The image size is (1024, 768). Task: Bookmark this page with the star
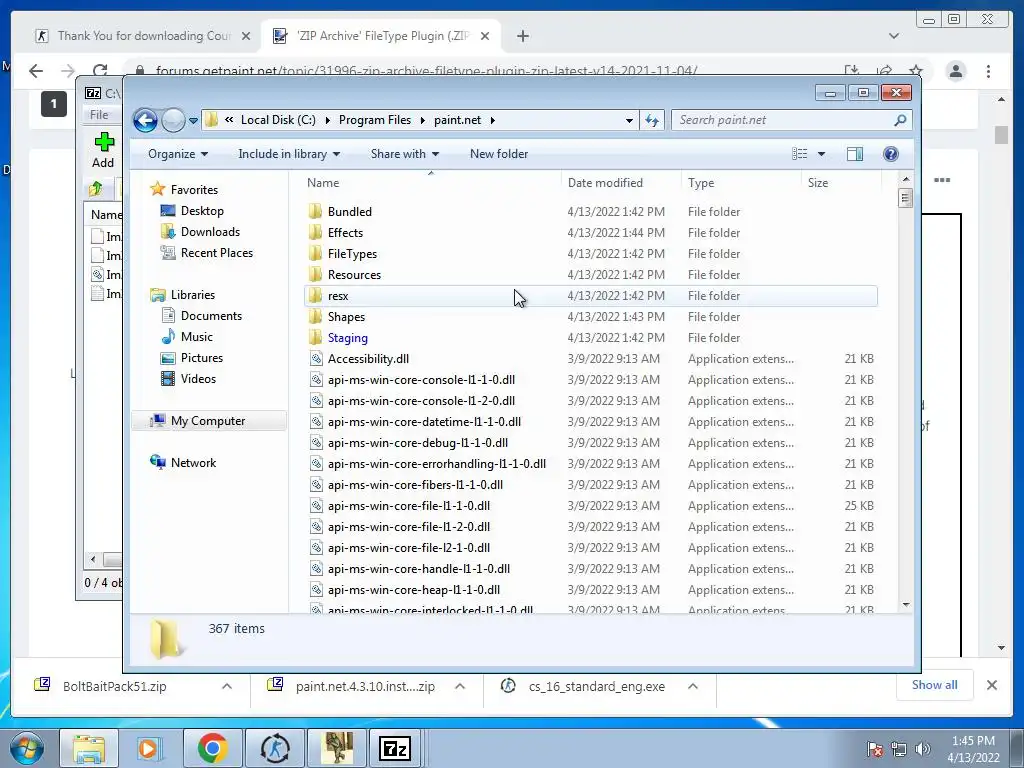tap(916, 71)
